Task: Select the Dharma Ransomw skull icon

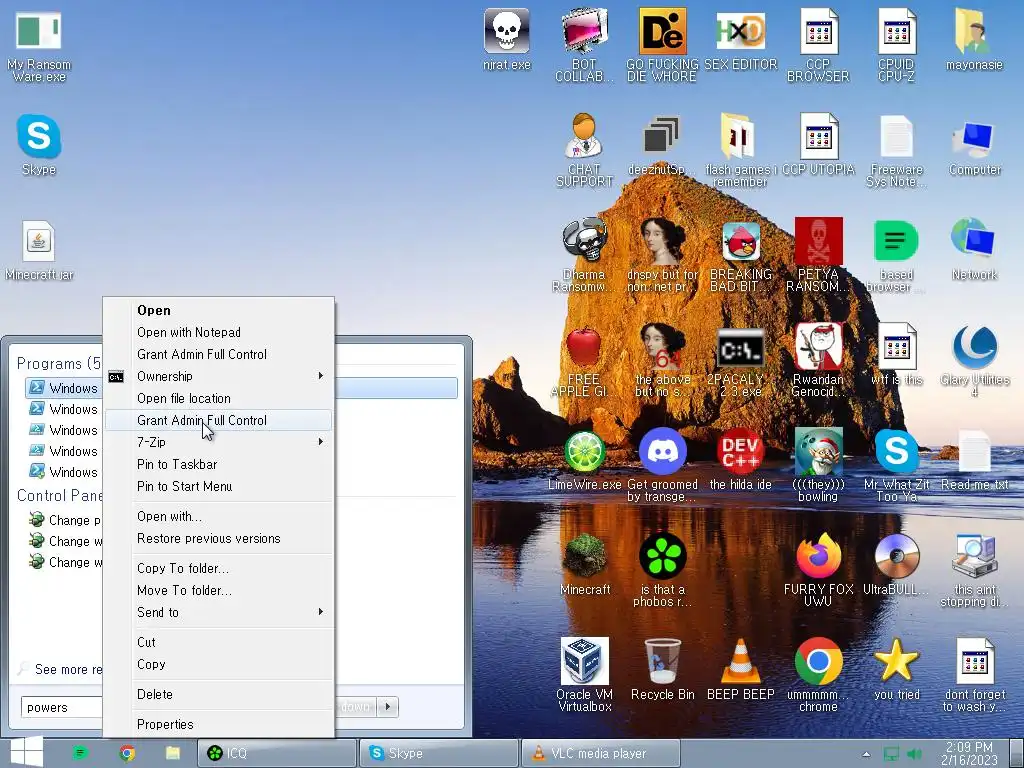Action: (584, 240)
